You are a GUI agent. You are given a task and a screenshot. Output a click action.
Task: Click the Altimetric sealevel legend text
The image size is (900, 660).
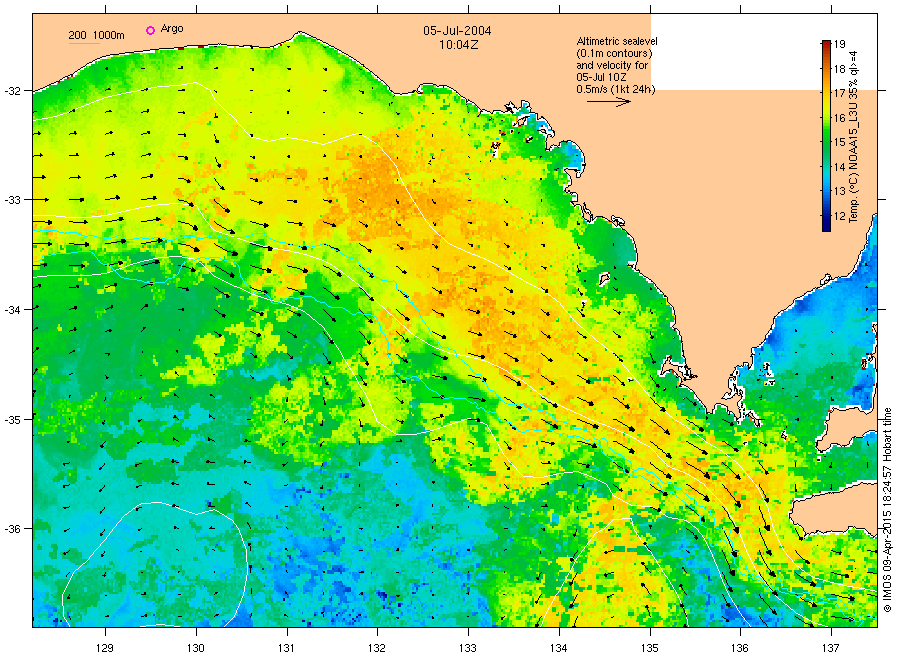[616, 65]
